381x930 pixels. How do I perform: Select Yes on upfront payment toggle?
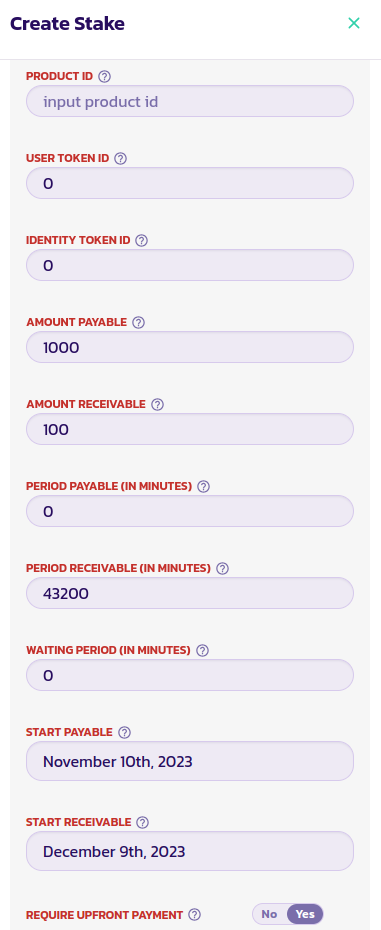(305, 914)
